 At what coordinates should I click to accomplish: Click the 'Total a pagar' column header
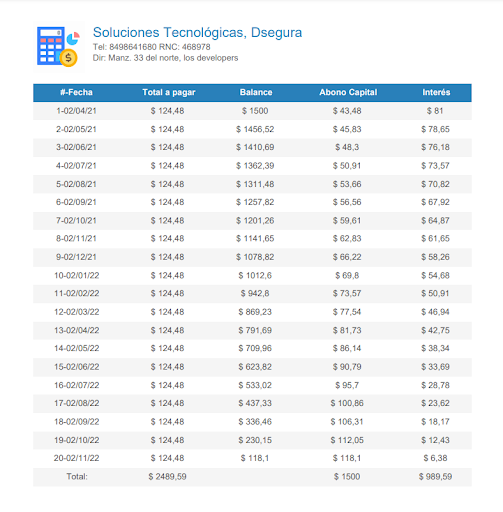pos(169,92)
